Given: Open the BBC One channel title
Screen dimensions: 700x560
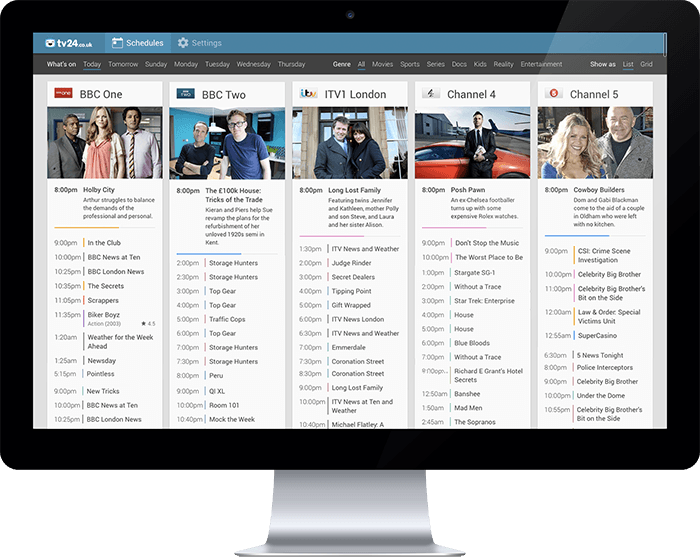Looking at the screenshot, I should pos(101,94).
